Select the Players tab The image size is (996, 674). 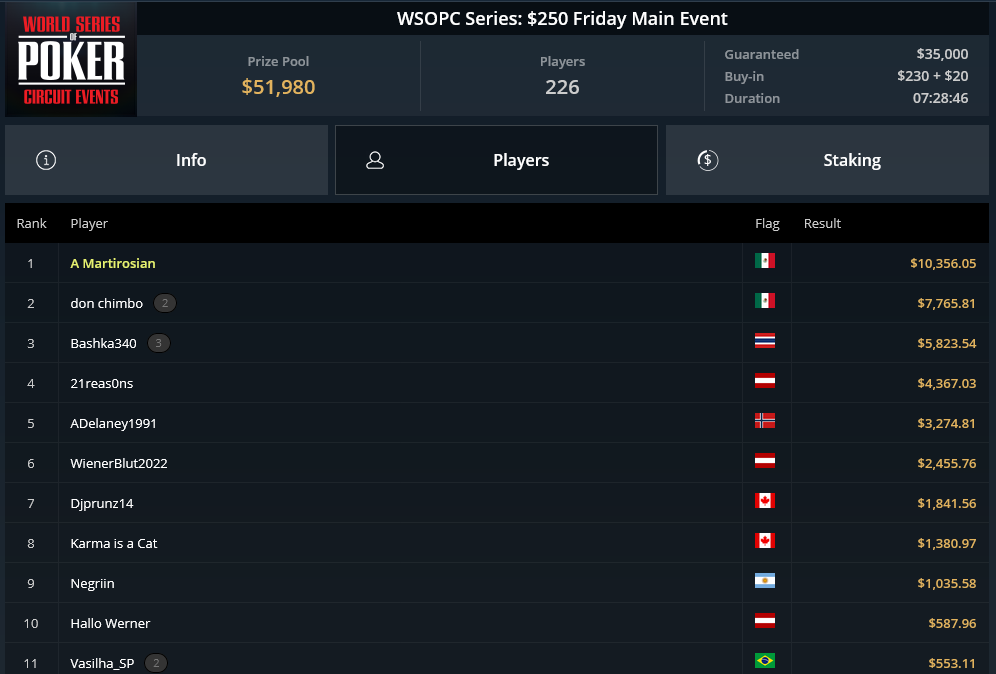click(x=496, y=160)
